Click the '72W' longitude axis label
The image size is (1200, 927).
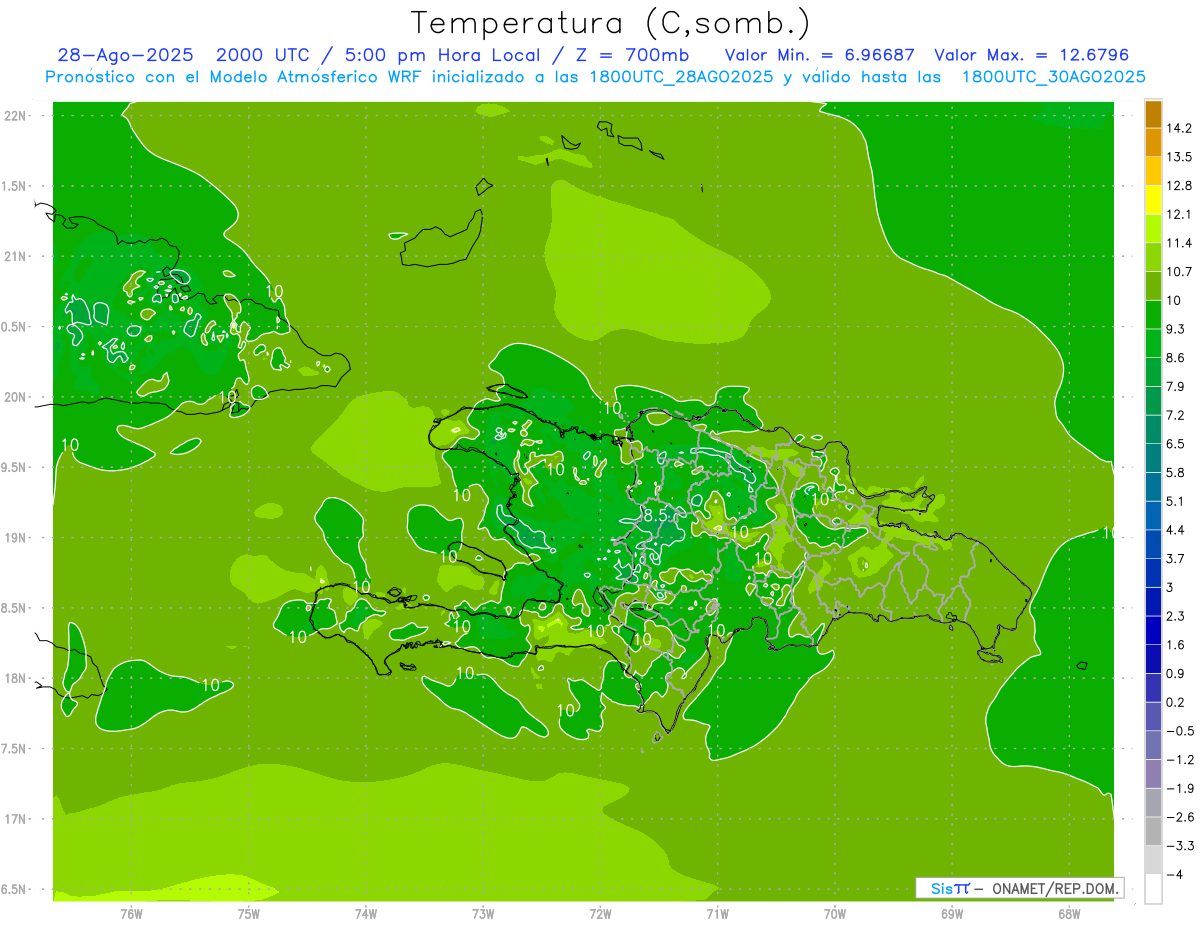(x=600, y=913)
